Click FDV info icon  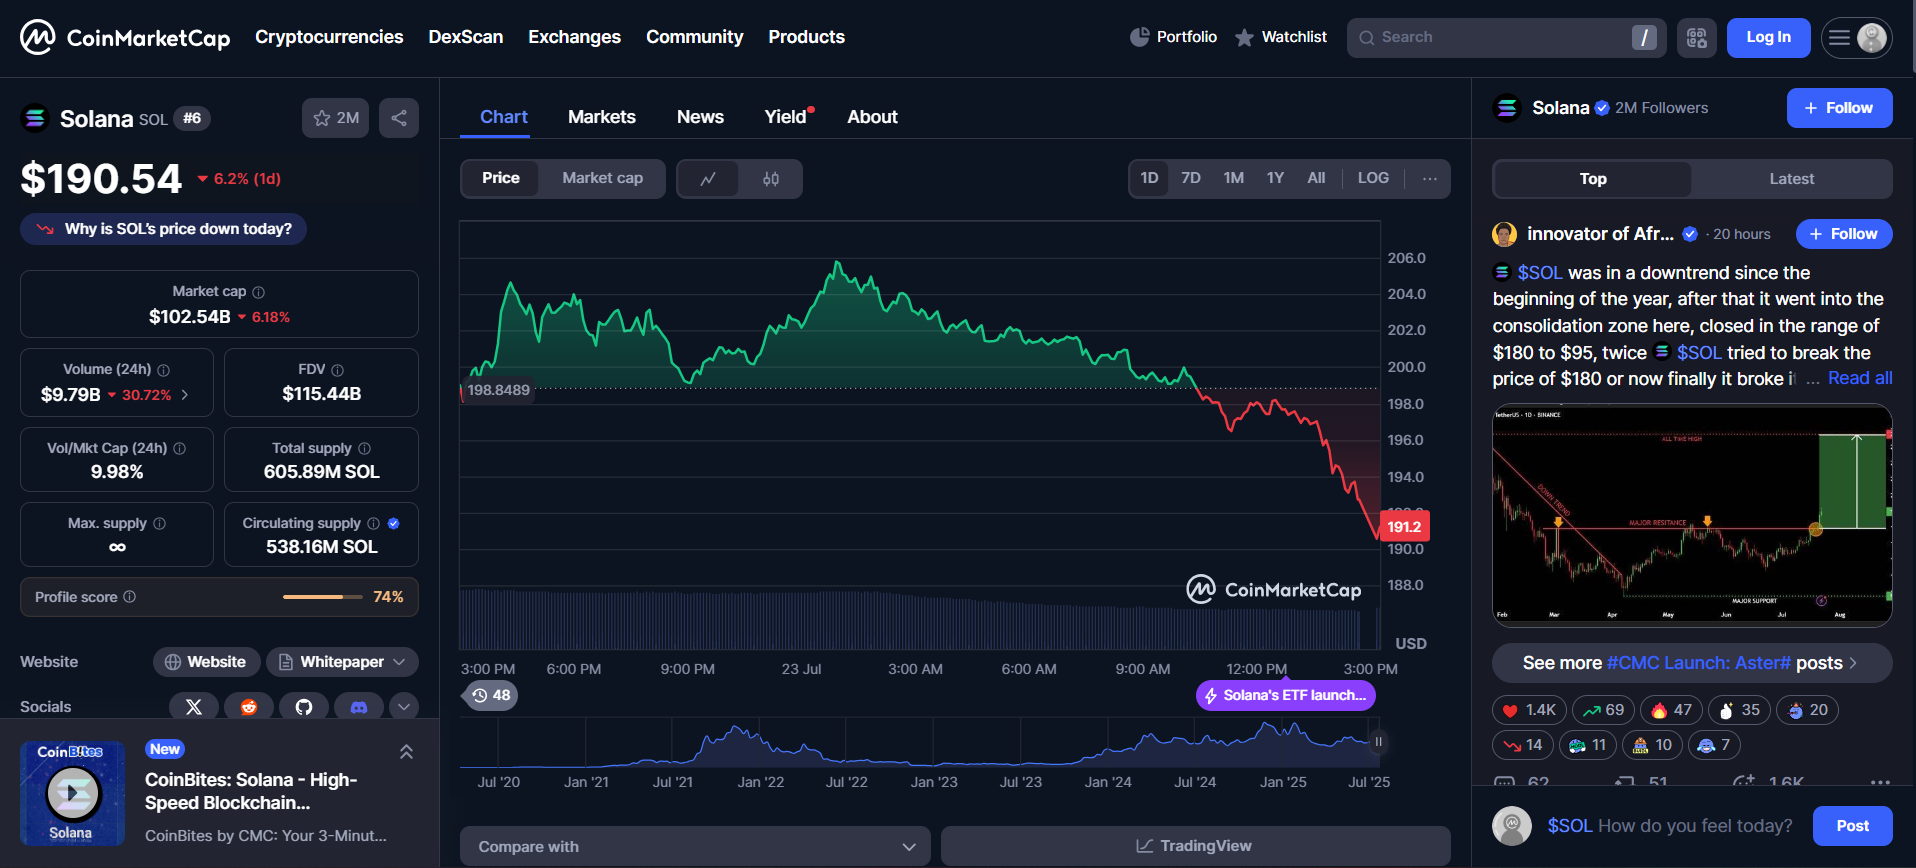337,370
